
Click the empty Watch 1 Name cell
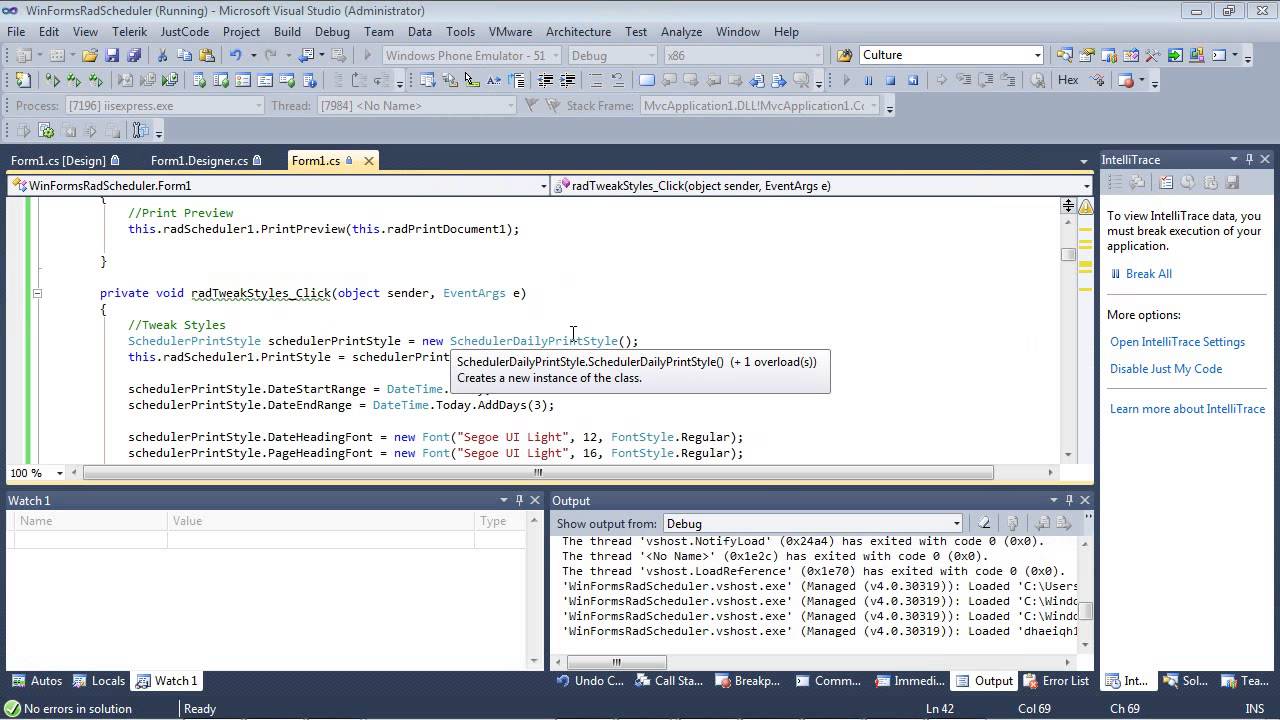[x=90, y=540]
